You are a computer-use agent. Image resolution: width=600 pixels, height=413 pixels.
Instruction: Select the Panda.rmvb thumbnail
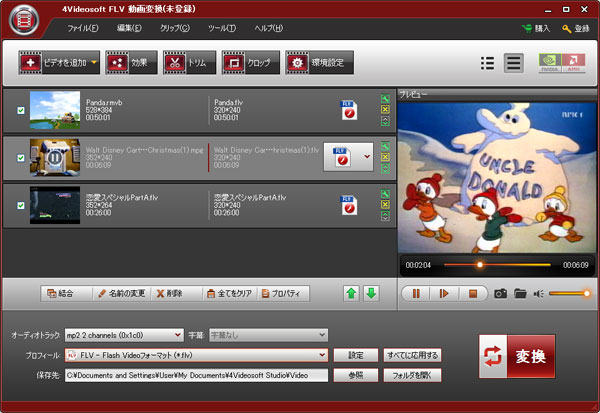[x=55, y=110]
